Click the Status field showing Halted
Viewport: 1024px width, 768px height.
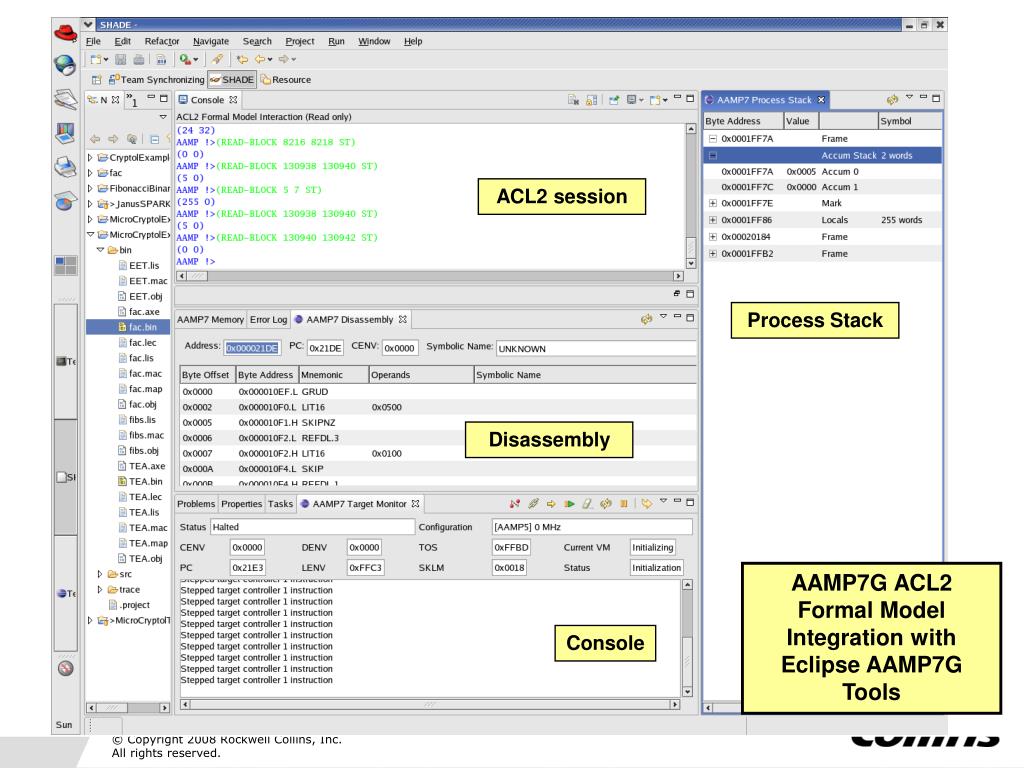(312, 527)
